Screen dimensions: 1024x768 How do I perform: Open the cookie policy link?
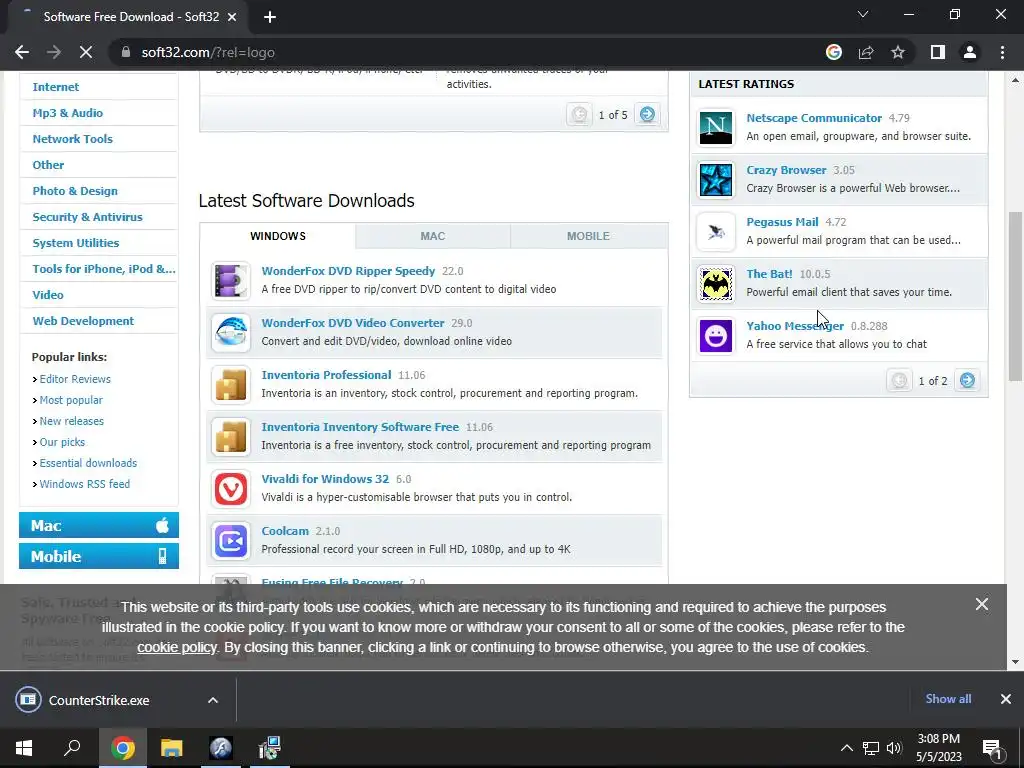176,647
